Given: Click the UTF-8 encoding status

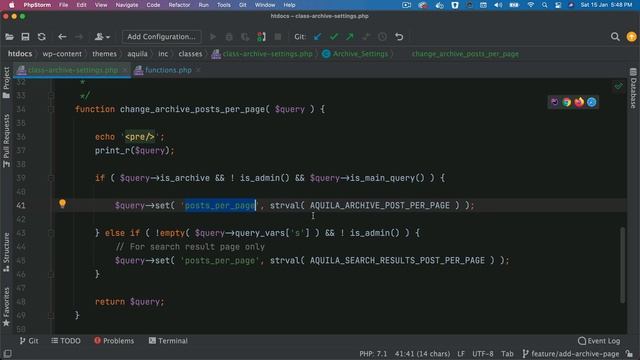Looking at the screenshot, I should [x=483, y=354].
